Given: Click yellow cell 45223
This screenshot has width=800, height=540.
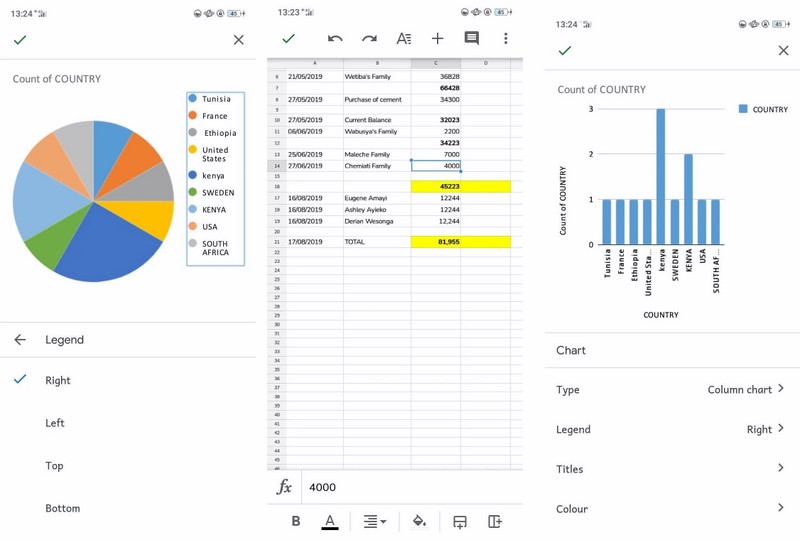Looking at the screenshot, I should 436,186.
